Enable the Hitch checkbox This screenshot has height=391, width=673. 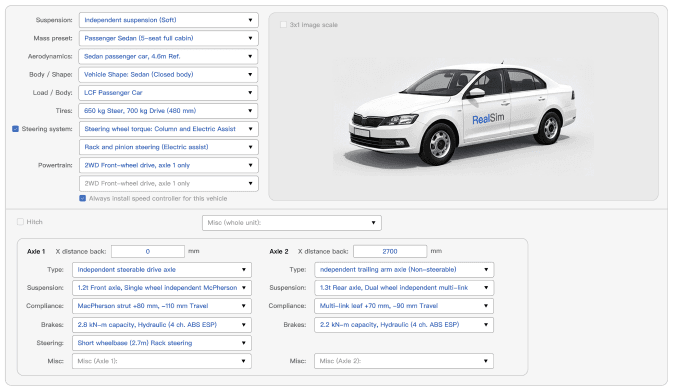click(20, 222)
